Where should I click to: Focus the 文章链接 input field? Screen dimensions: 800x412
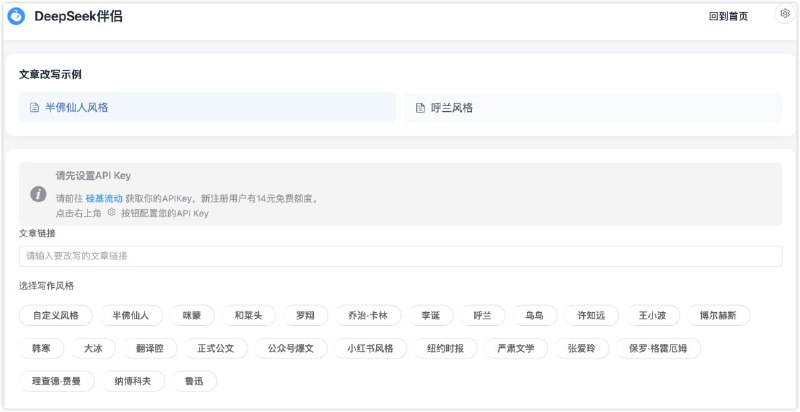pyautogui.click(x=401, y=256)
